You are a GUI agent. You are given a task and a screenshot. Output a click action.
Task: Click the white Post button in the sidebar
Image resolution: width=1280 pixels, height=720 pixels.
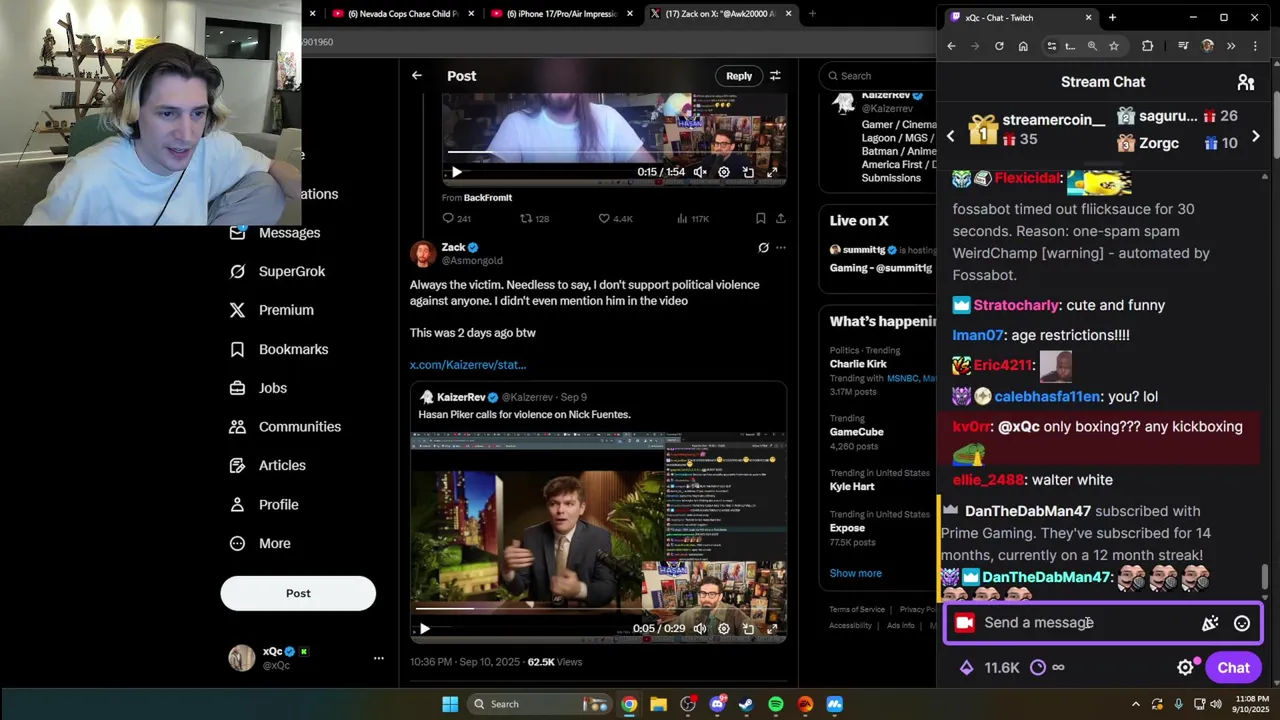(x=298, y=593)
